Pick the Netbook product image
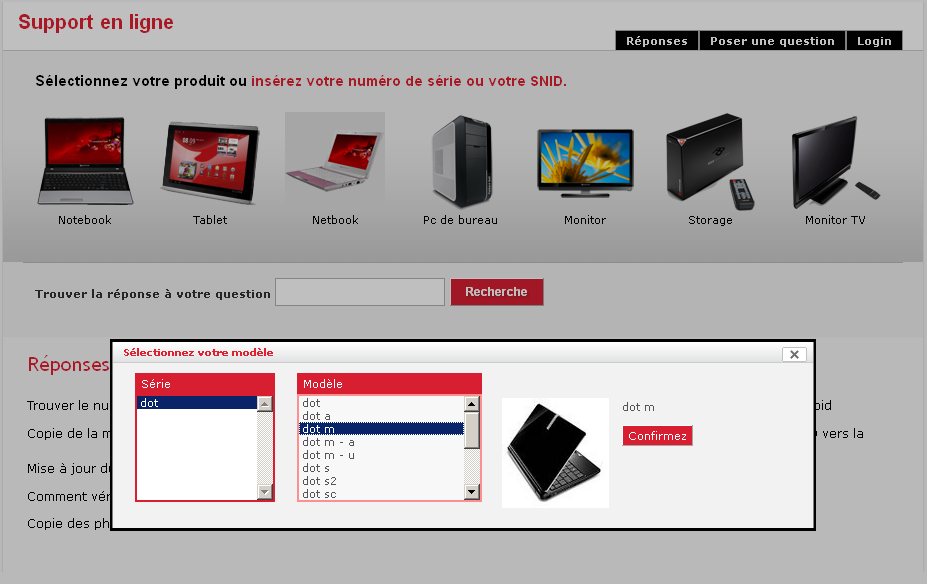This screenshot has height=584, width=927. 335,160
